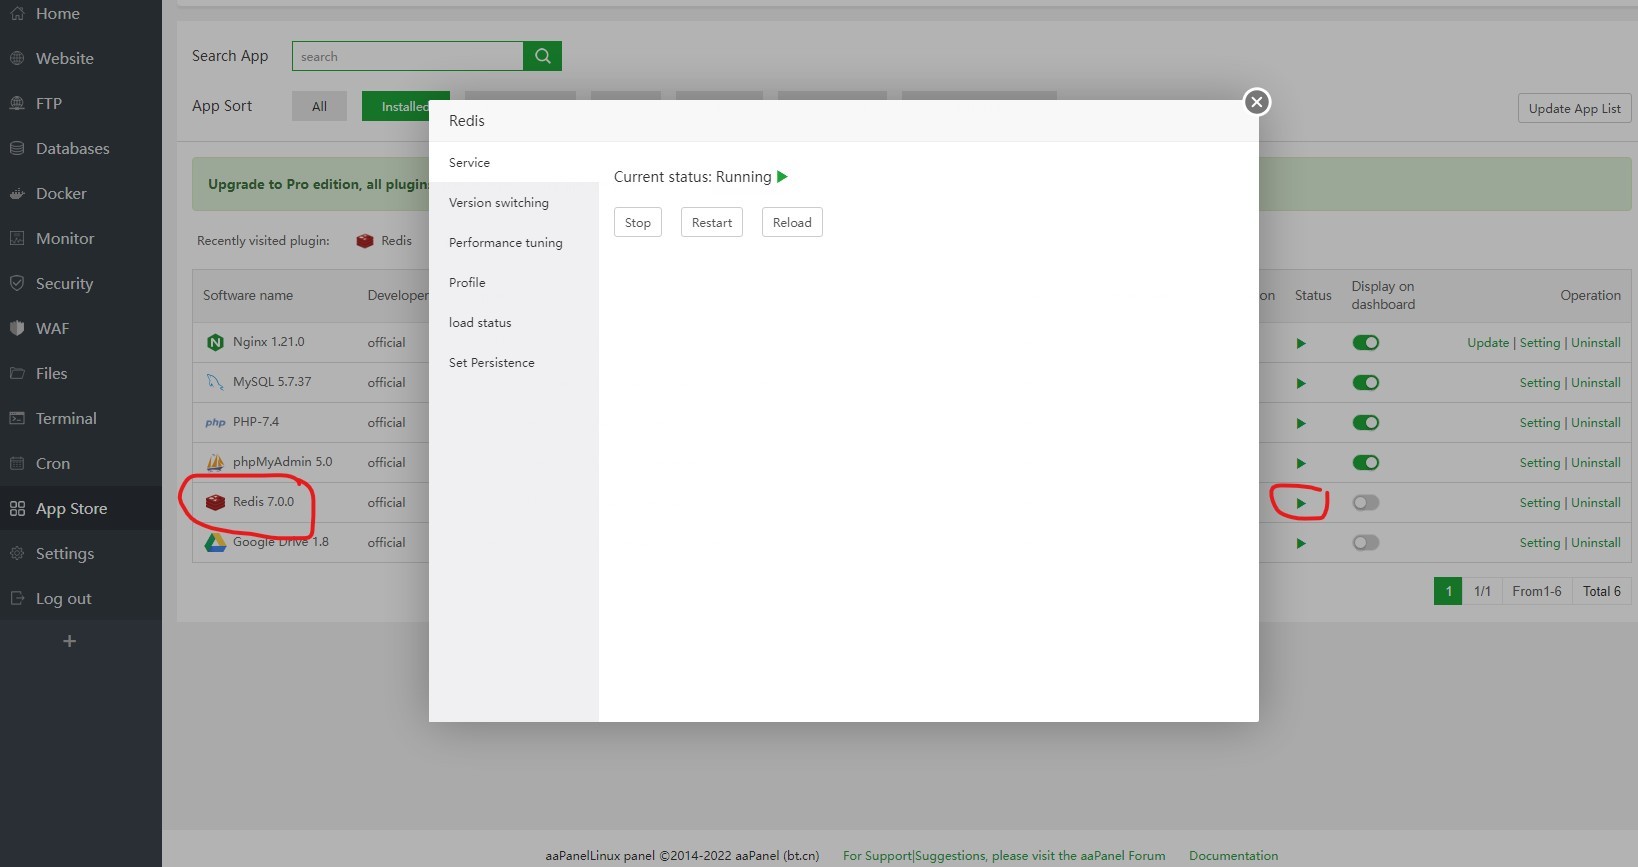Select the Service tab in Redis dialog
Viewport: 1638px width, 867px height.
[x=514, y=162]
